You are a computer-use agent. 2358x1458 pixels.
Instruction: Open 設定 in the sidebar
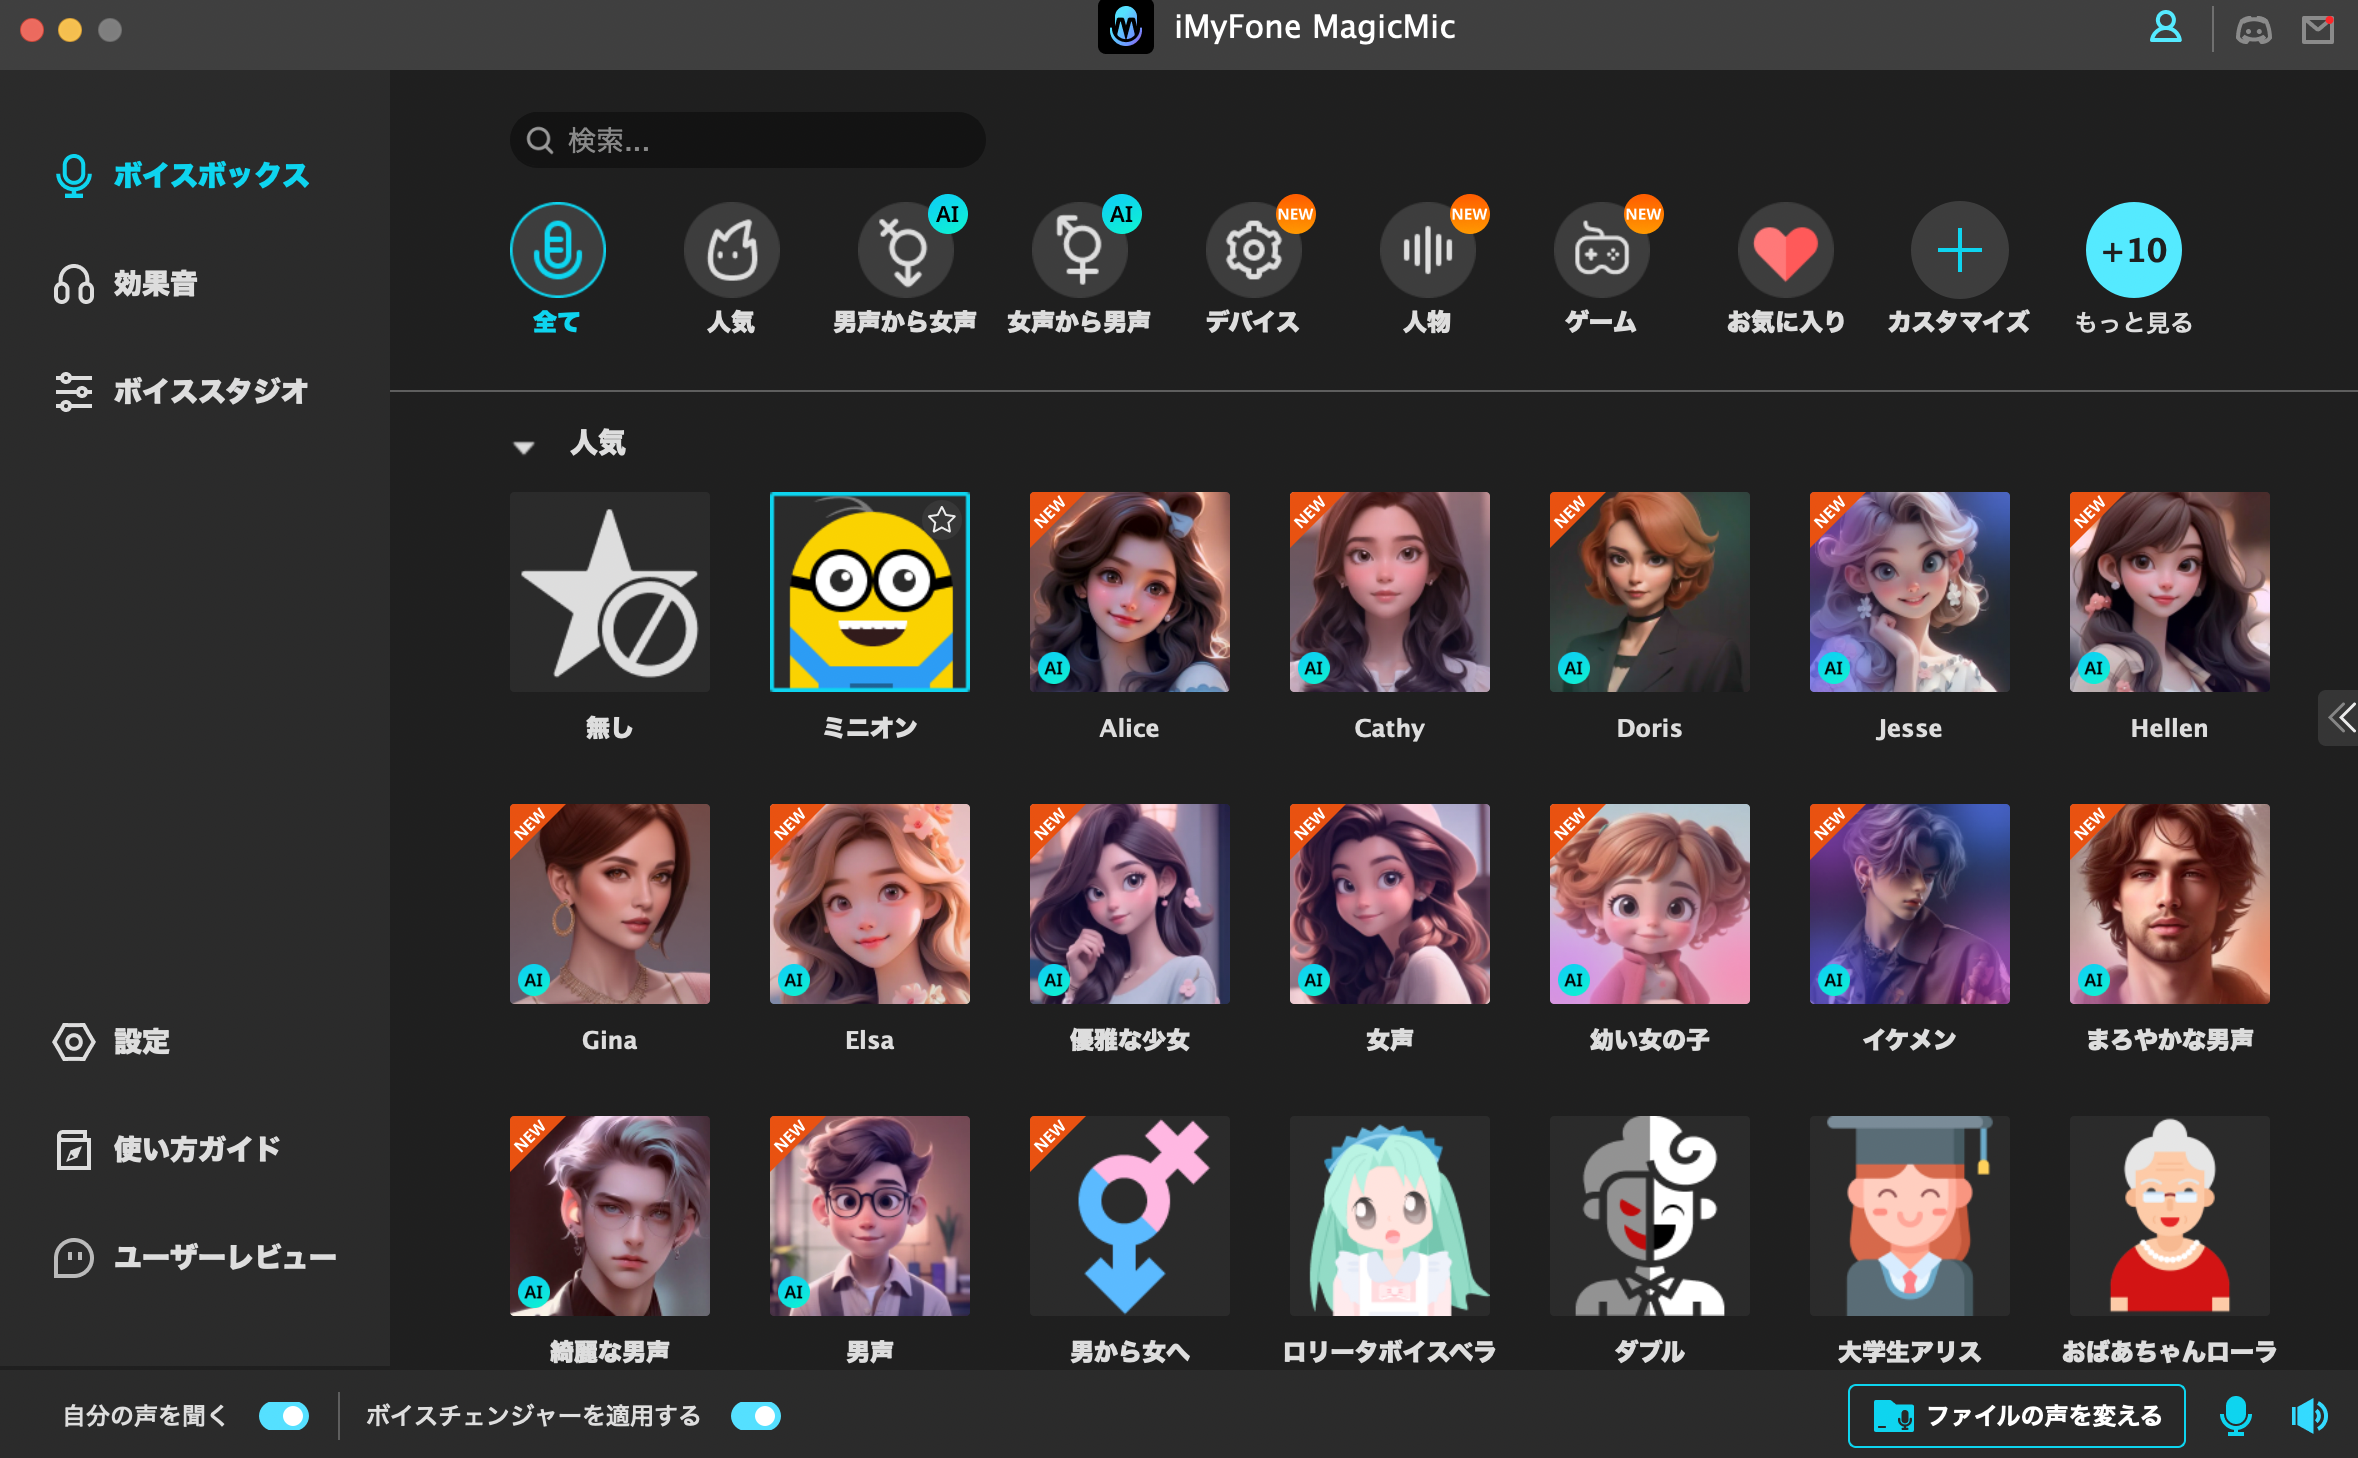coord(112,1041)
